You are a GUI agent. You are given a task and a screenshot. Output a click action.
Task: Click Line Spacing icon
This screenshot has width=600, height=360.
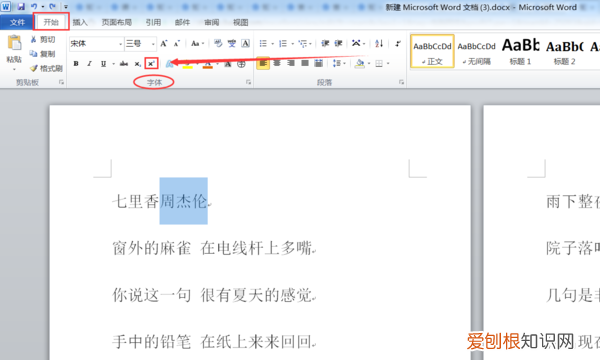point(337,63)
